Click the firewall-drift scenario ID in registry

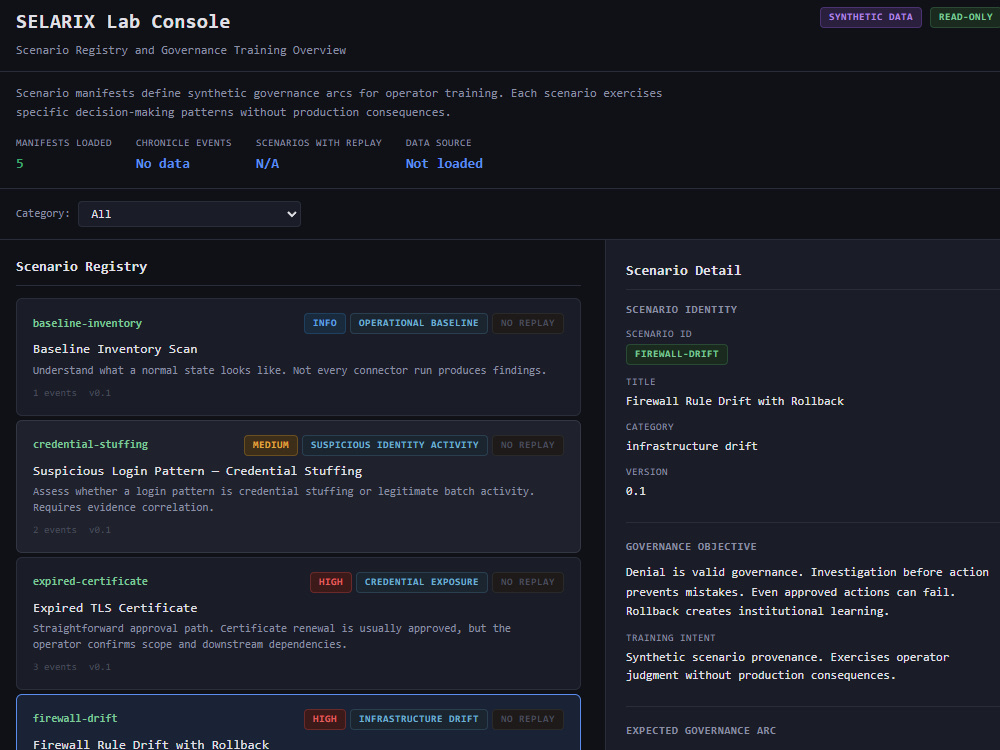point(75,719)
